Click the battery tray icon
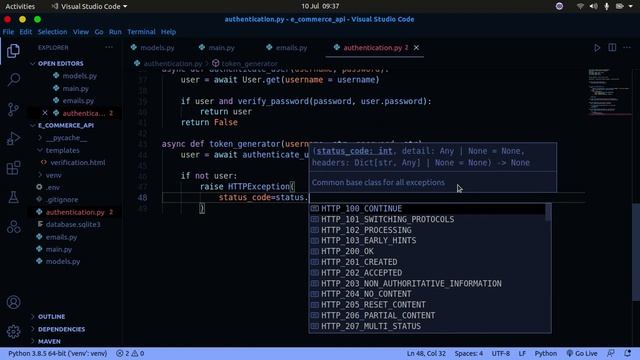Image resolution: width=640 pixels, height=360 pixels. 620,7
